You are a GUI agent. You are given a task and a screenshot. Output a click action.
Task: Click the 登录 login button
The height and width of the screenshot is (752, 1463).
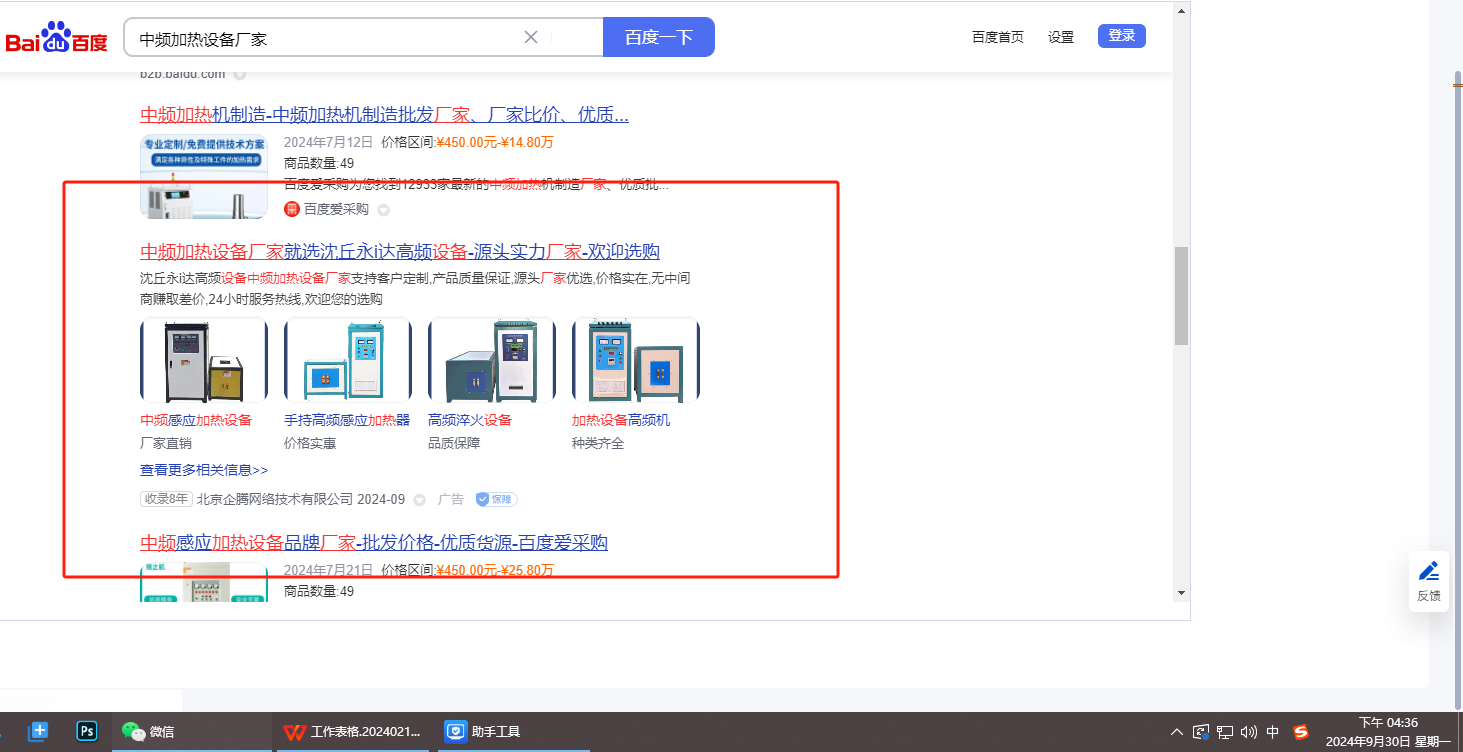tap(1122, 36)
